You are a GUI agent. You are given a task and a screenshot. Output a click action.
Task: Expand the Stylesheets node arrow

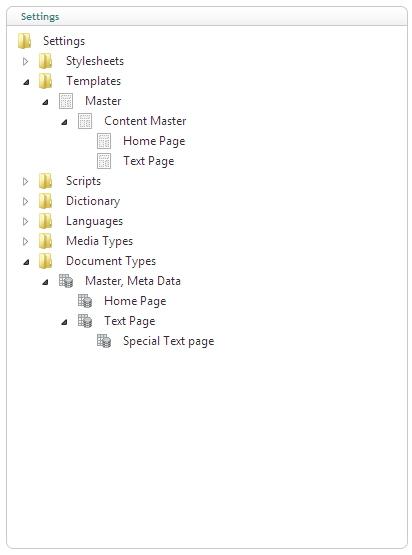[25, 61]
